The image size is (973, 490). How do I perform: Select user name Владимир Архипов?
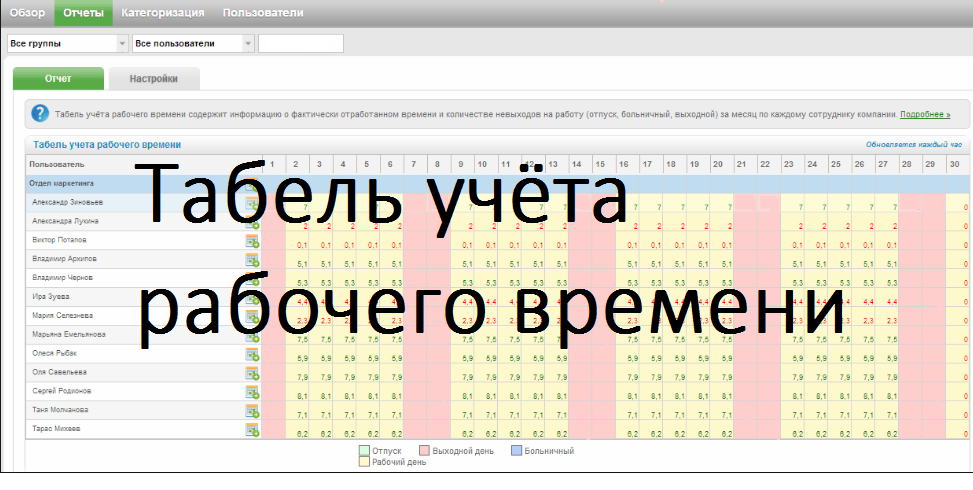[64, 258]
